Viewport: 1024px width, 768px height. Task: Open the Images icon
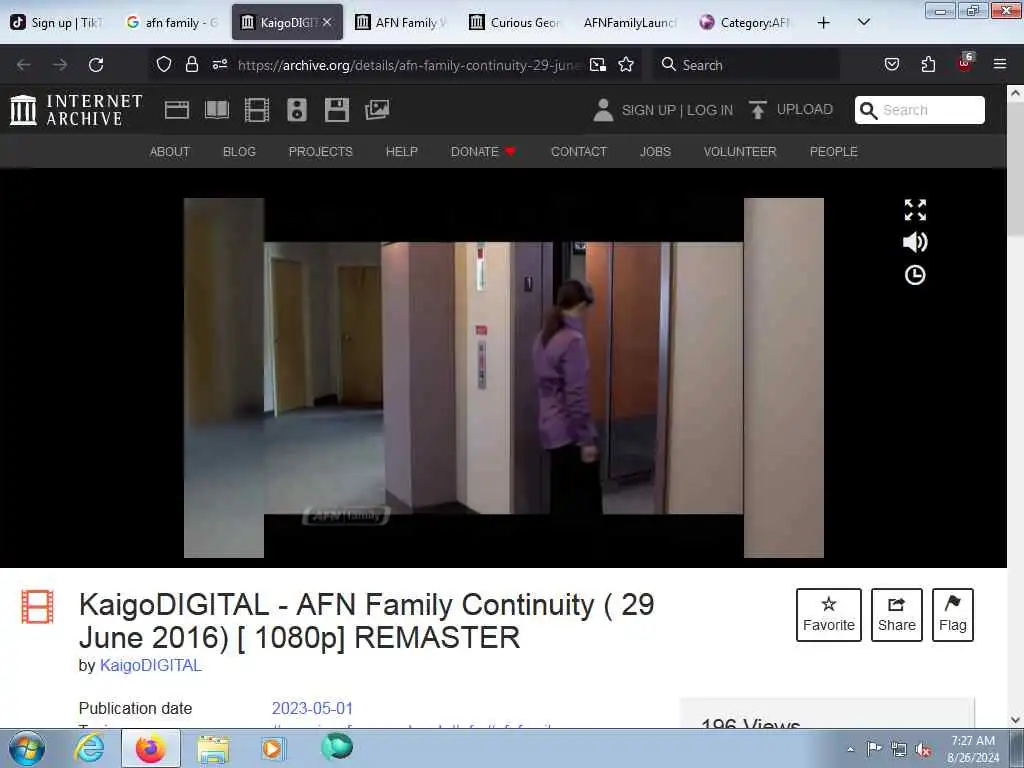point(377,110)
